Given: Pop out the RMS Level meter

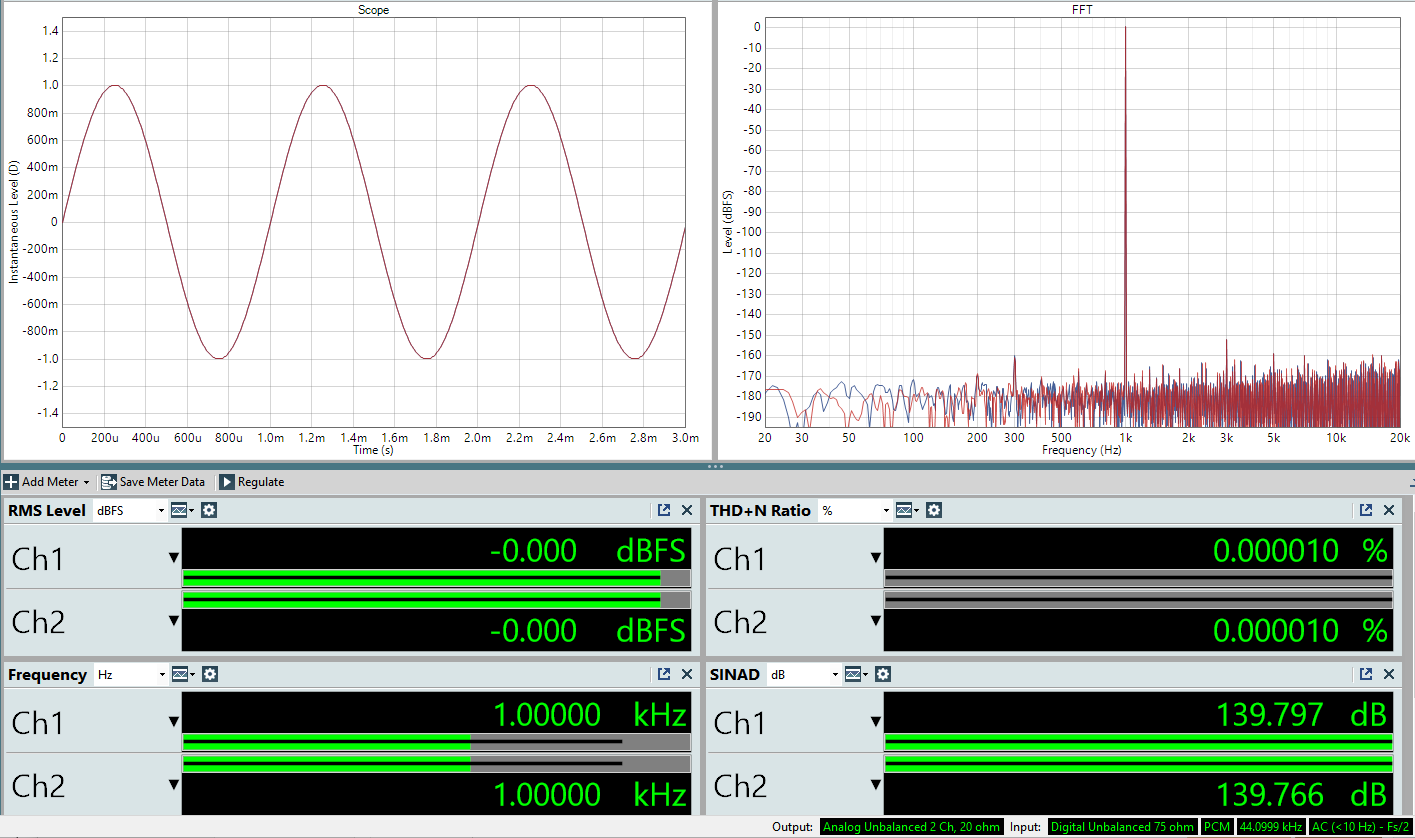Looking at the screenshot, I should [664, 510].
